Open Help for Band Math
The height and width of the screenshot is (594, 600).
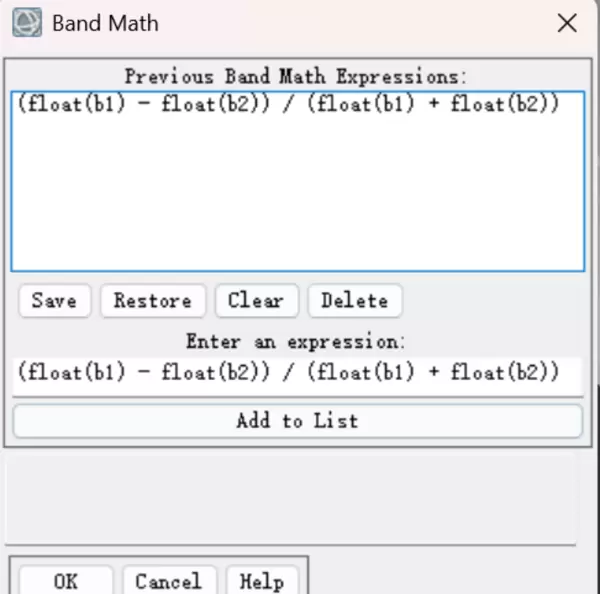click(261, 581)
